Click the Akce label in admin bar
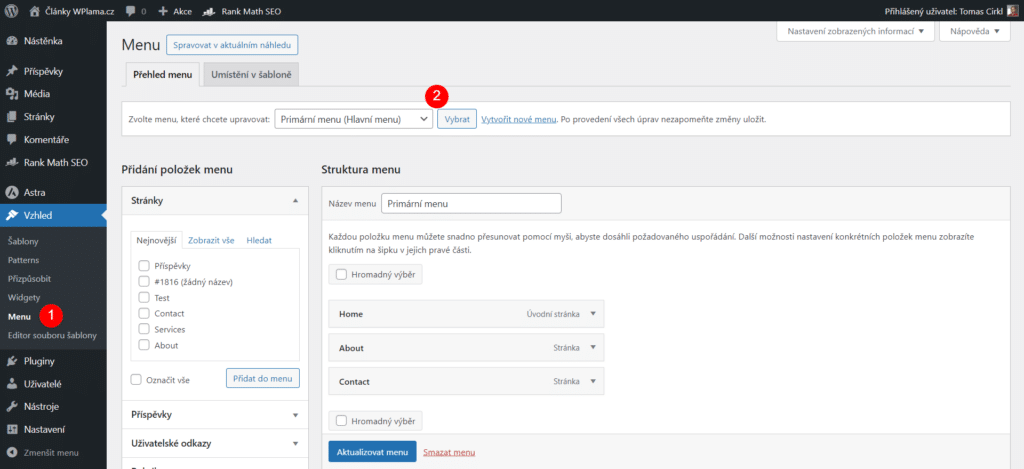 coord(182,11)
